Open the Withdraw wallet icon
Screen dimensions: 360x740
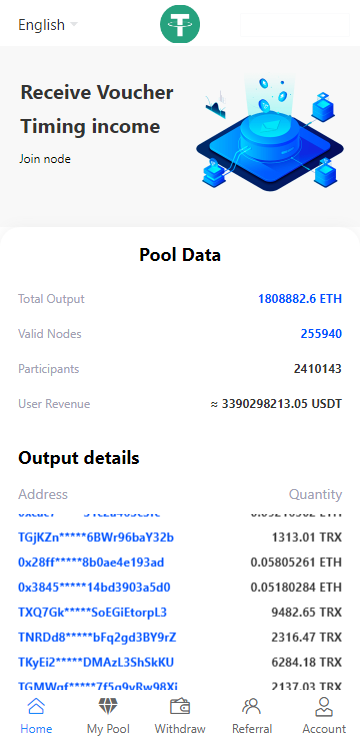coord(180,706)
